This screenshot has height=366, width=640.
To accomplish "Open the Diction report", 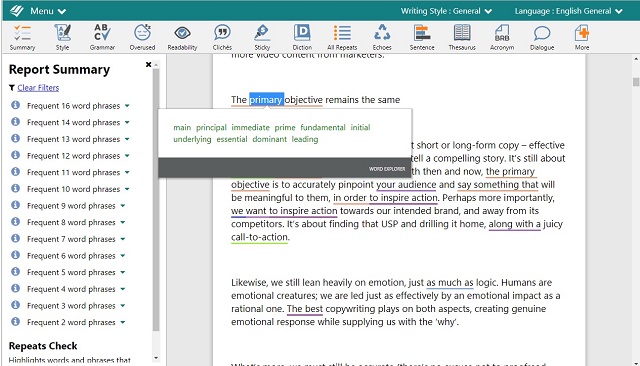I will (302, 37).
